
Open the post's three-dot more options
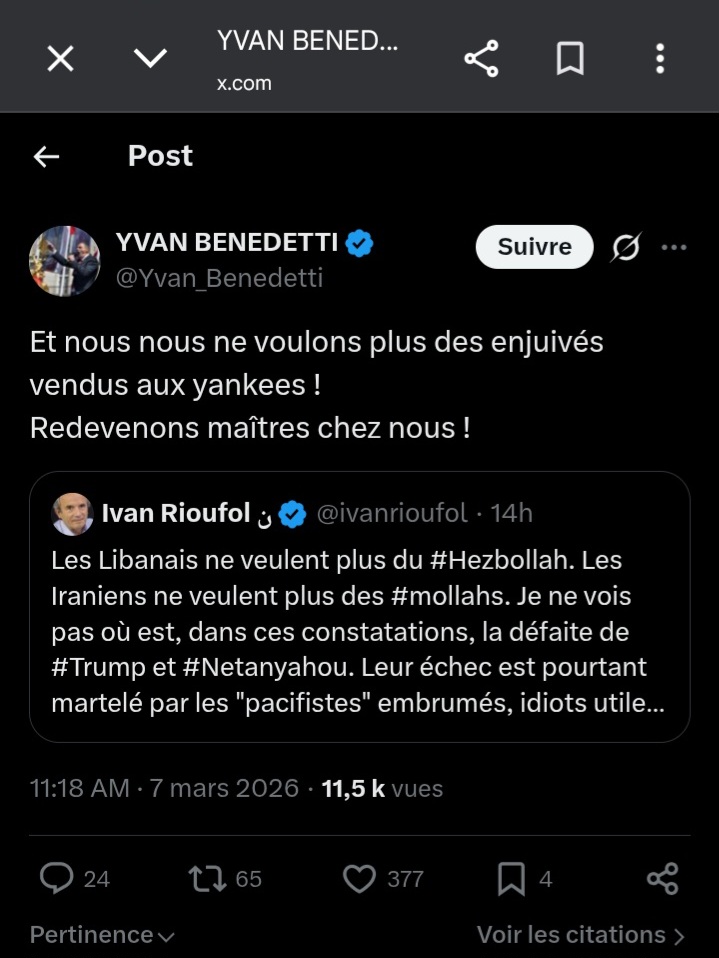[x=675, y=247]
